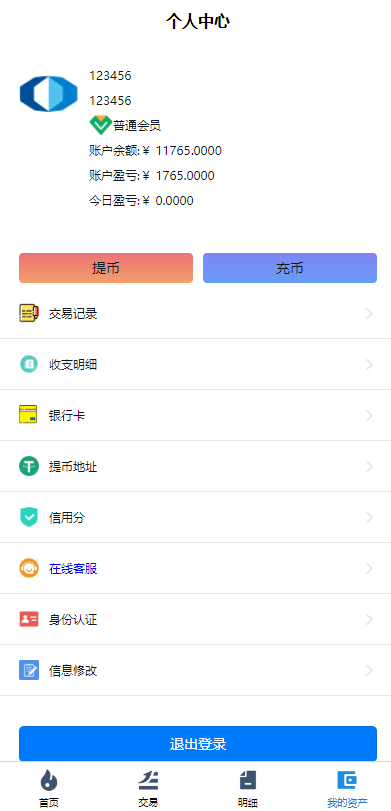Click the 提币 withdraw button
Screen dimensions: 391x811
click(x=106, y=268)
